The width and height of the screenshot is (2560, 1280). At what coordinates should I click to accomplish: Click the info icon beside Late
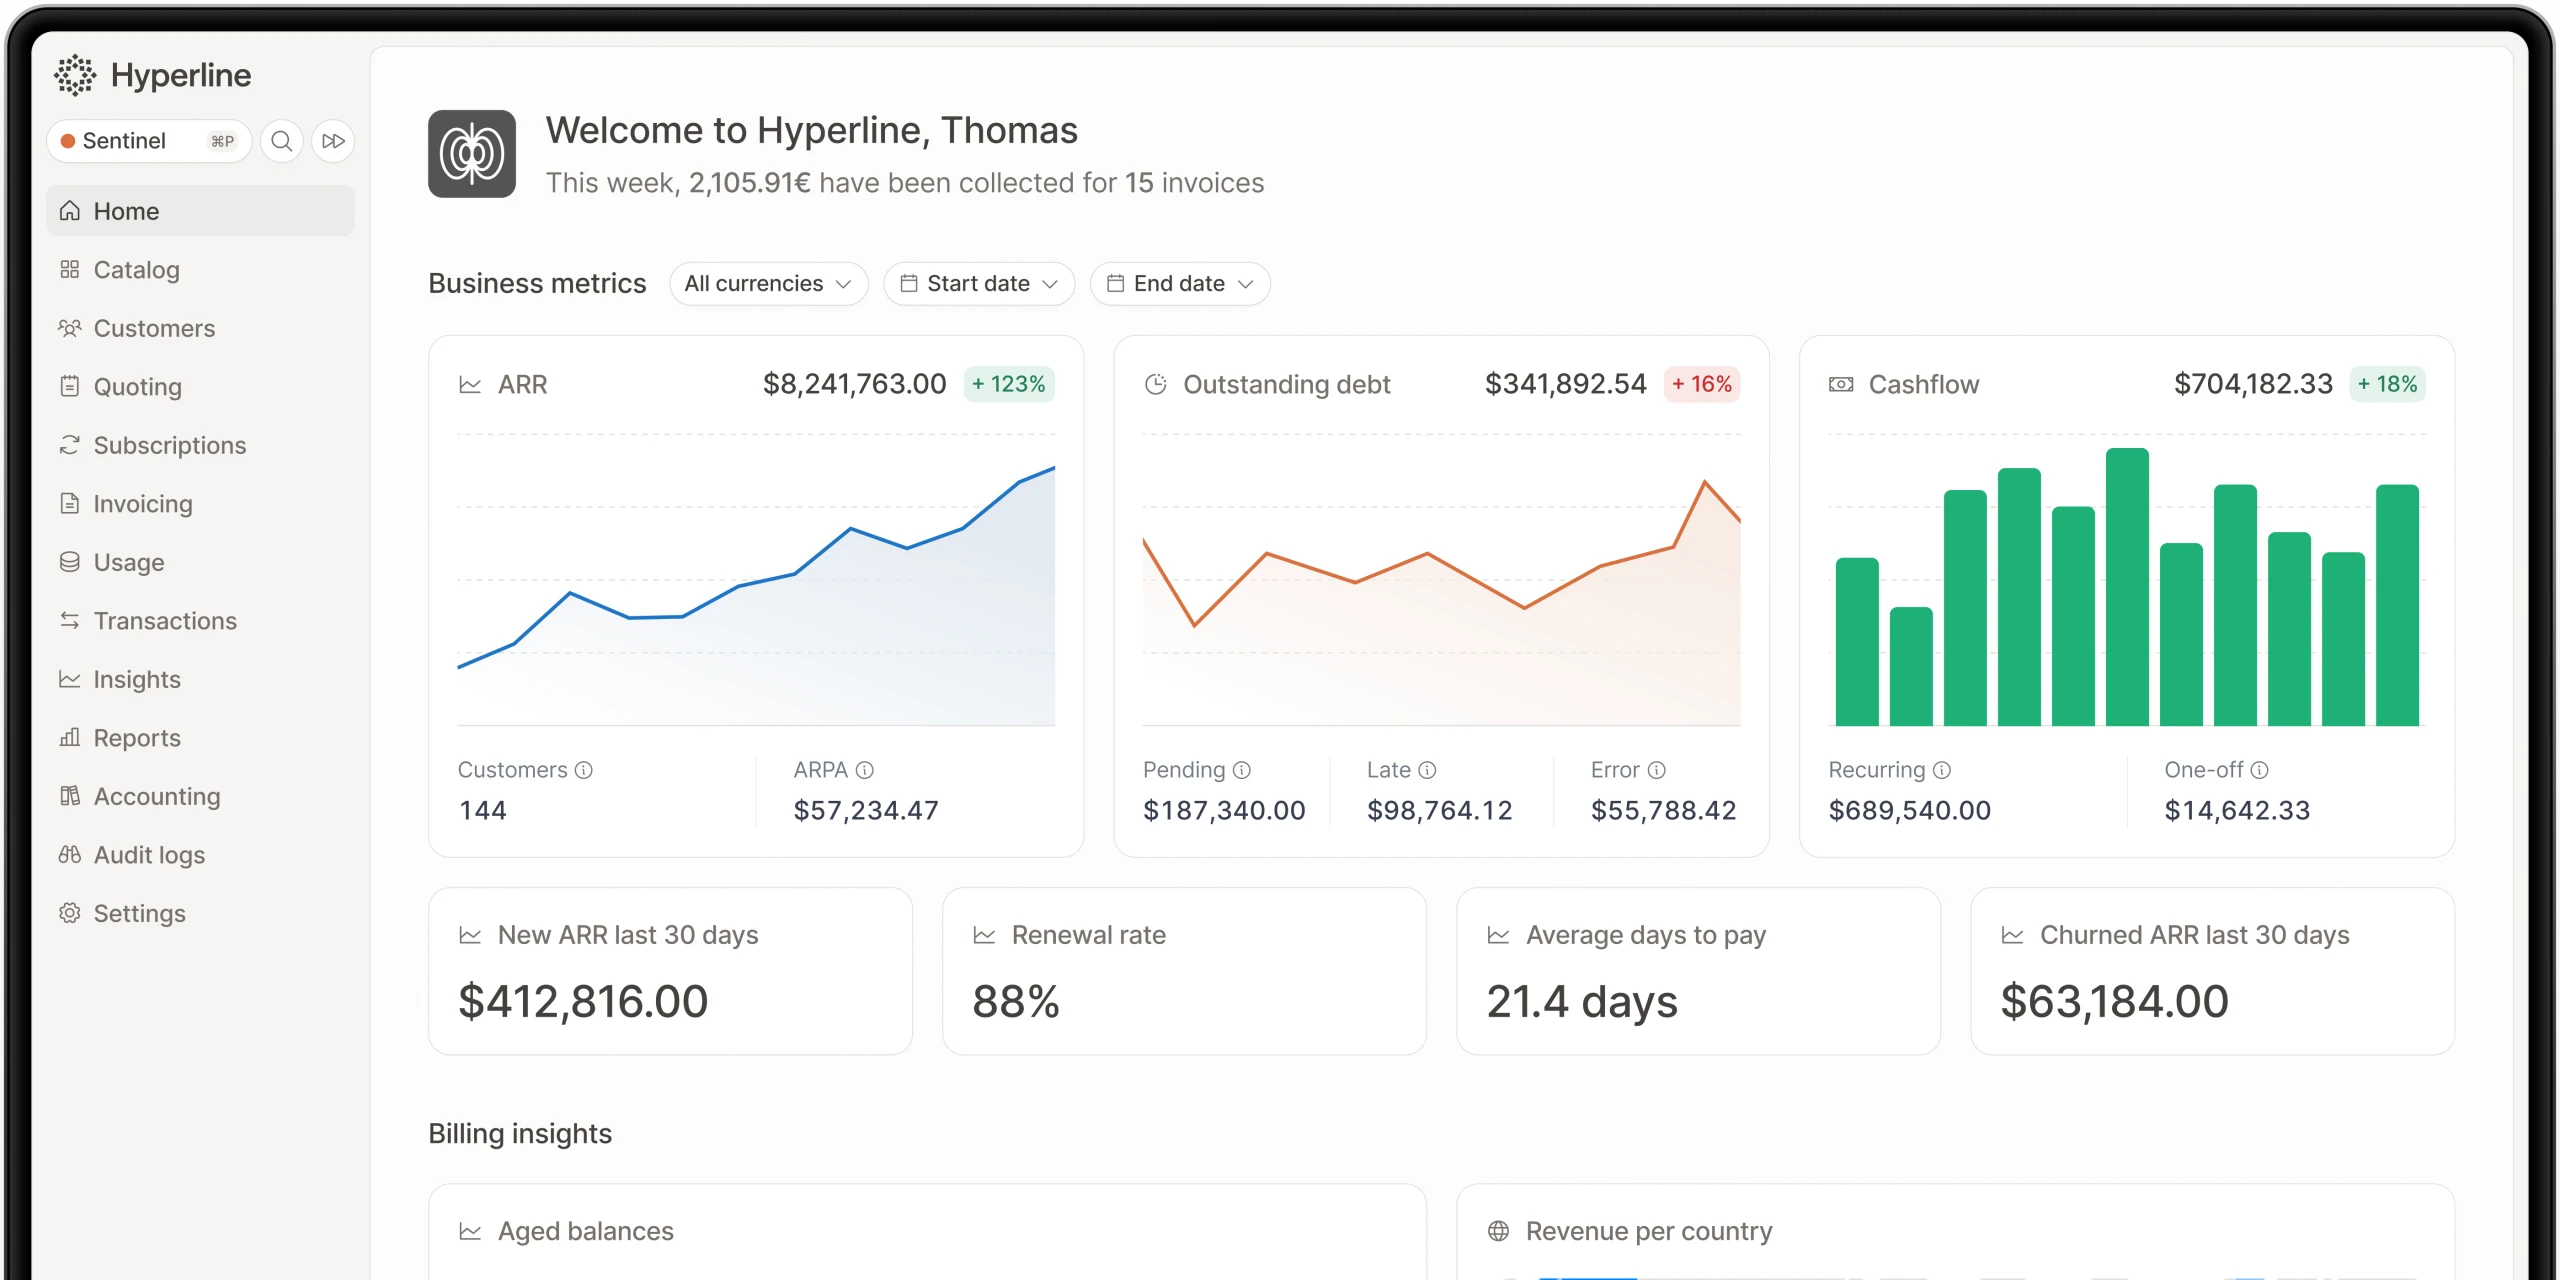tap(1428, 770)
